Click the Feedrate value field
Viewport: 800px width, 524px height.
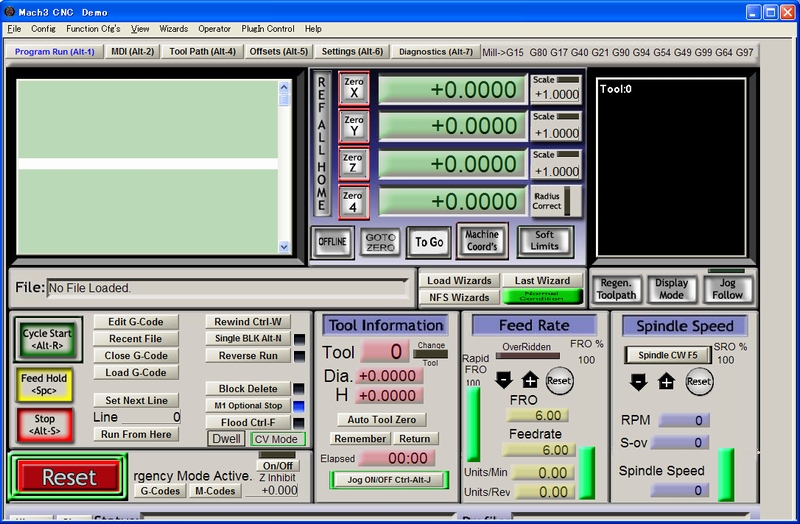point(538,450)
